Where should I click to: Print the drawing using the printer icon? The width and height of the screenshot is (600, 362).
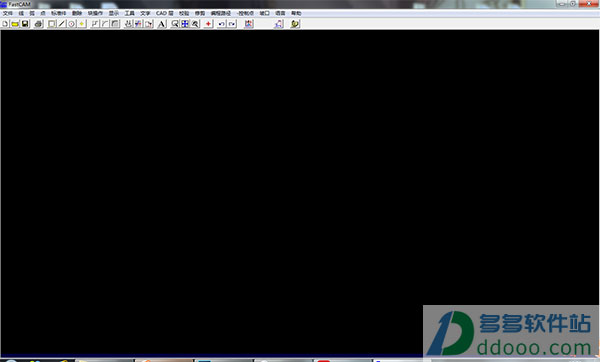point(38,24)
